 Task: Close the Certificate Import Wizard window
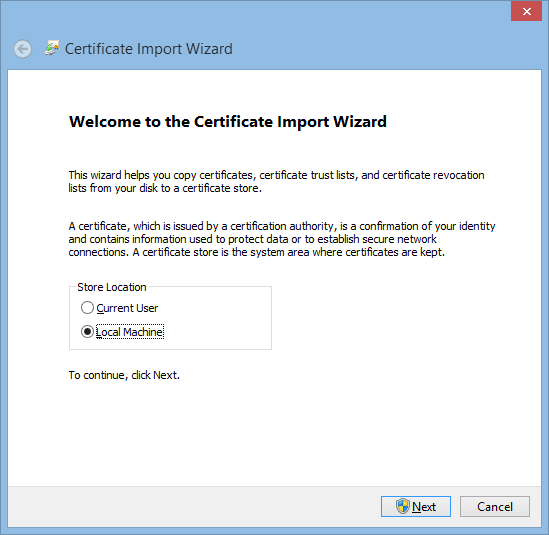click(526, 12)
